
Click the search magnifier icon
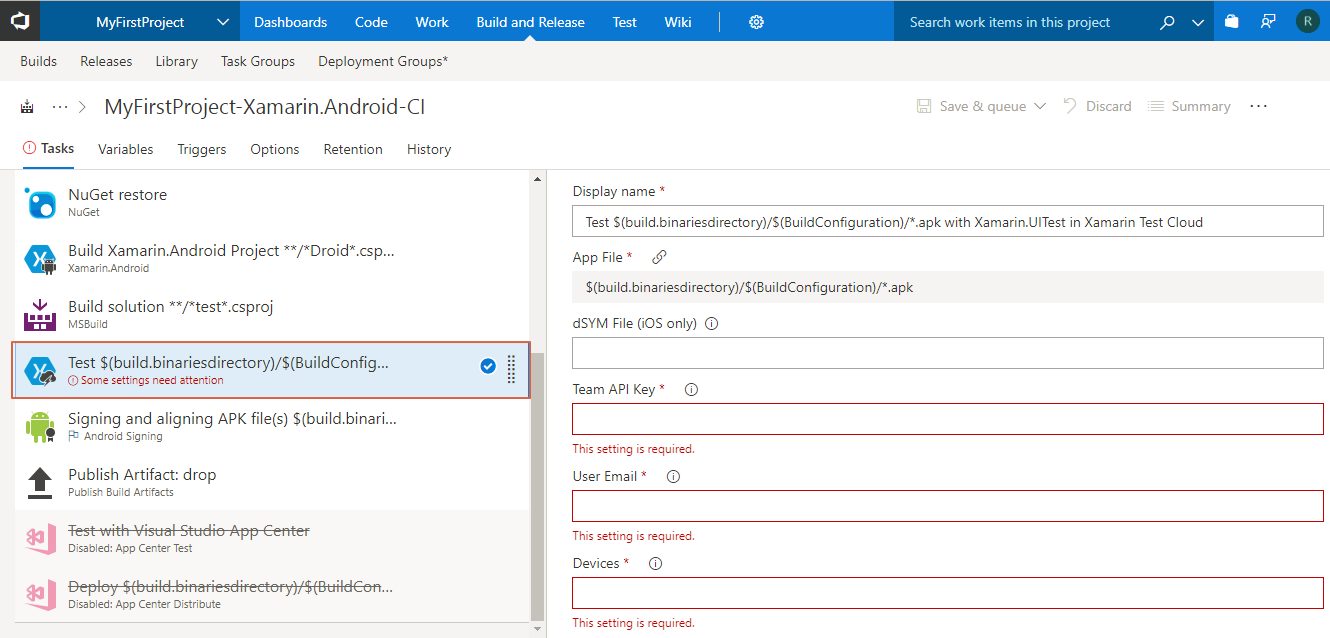click(1167, 22)
